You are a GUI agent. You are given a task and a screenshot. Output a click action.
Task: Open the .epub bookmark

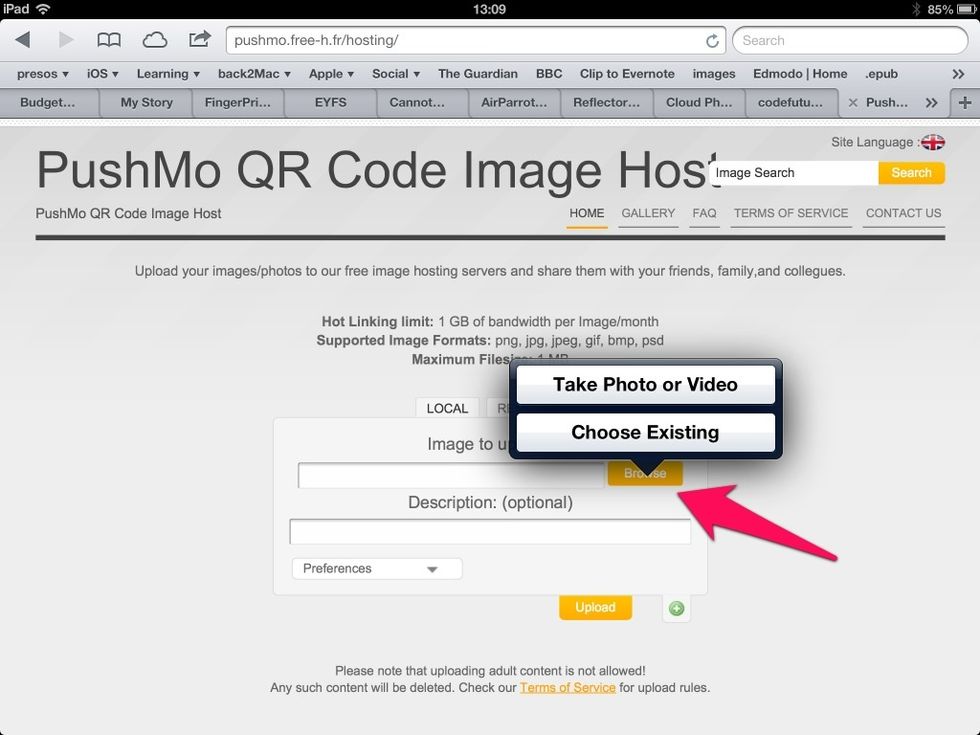tap(881, 74)
